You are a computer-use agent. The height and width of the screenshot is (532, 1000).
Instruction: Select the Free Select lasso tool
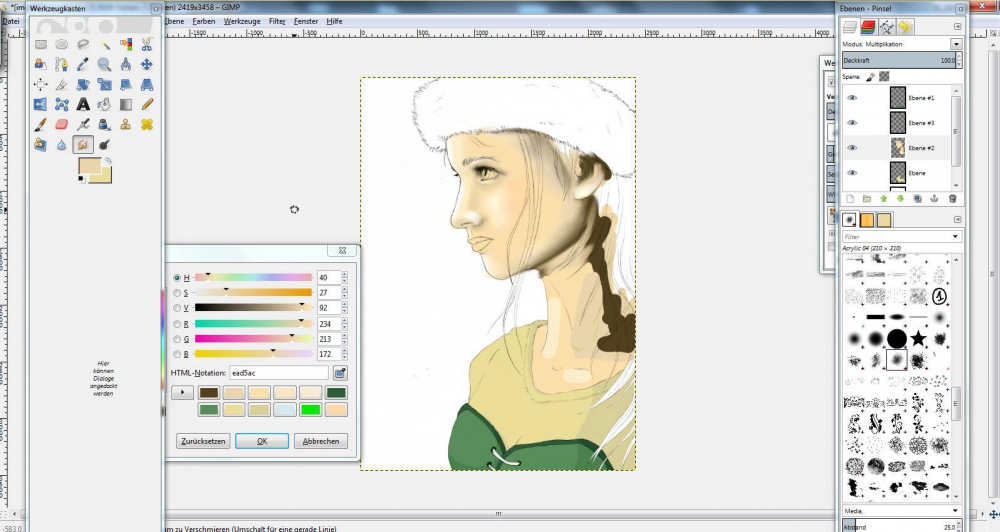[83, 45]
